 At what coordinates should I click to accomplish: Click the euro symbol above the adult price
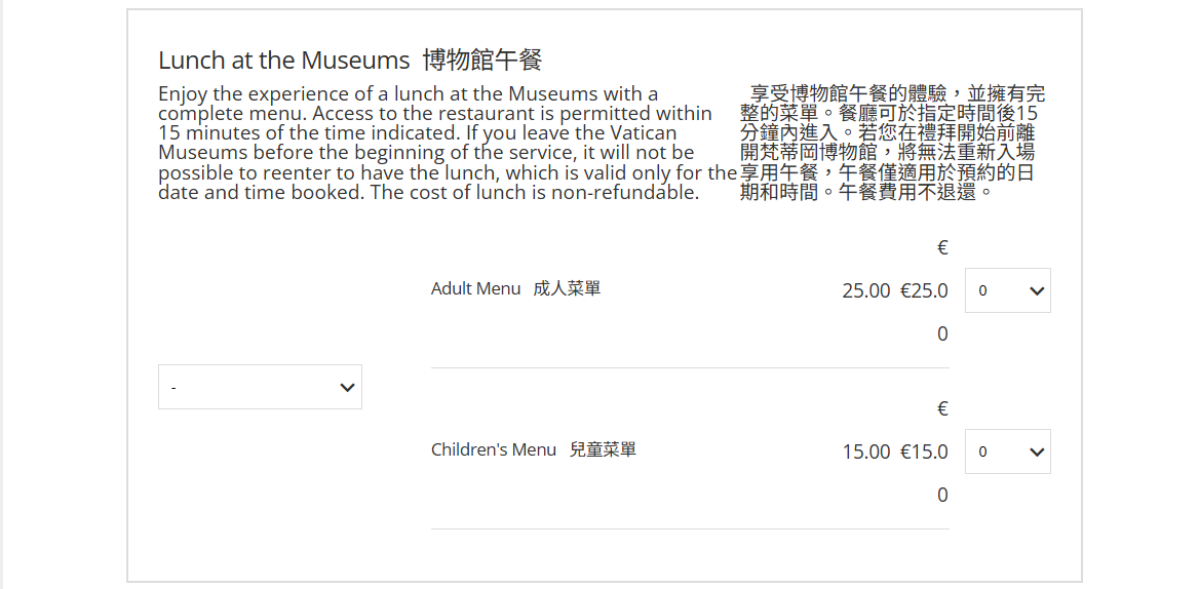coord(942,248)
